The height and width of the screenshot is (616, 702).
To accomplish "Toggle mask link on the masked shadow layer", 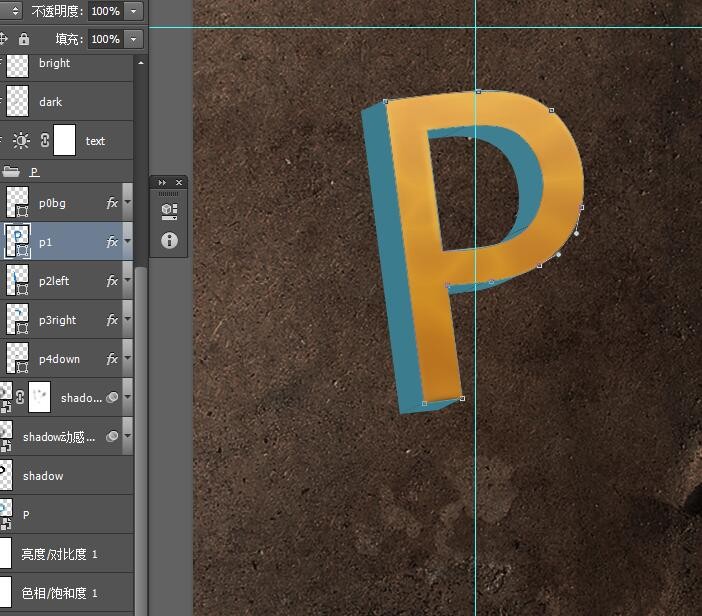I will (x=20, y=397).
